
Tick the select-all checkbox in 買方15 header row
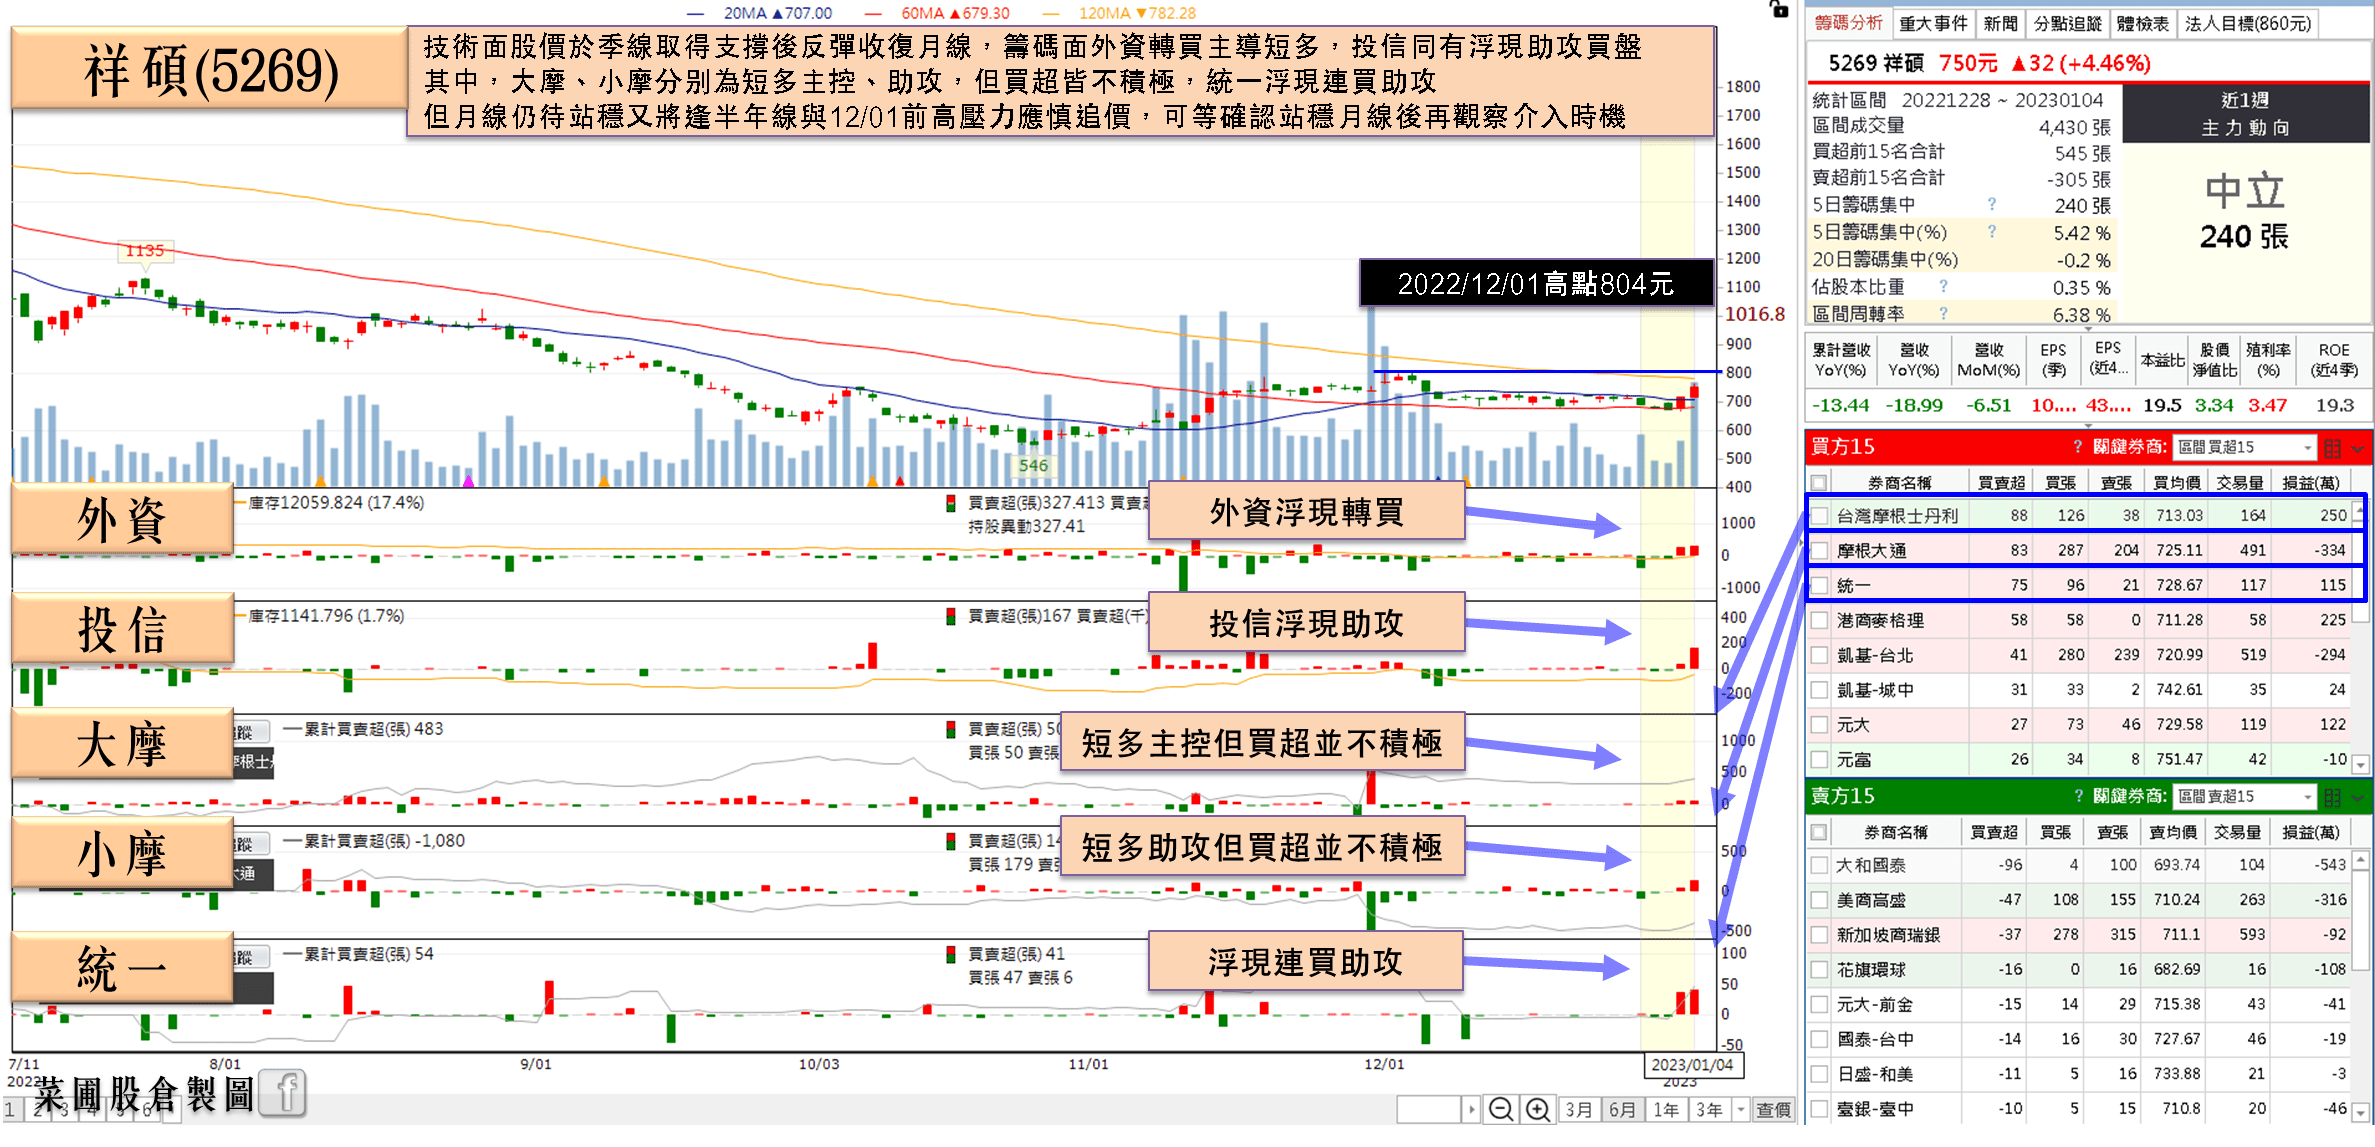(1819, 483)
